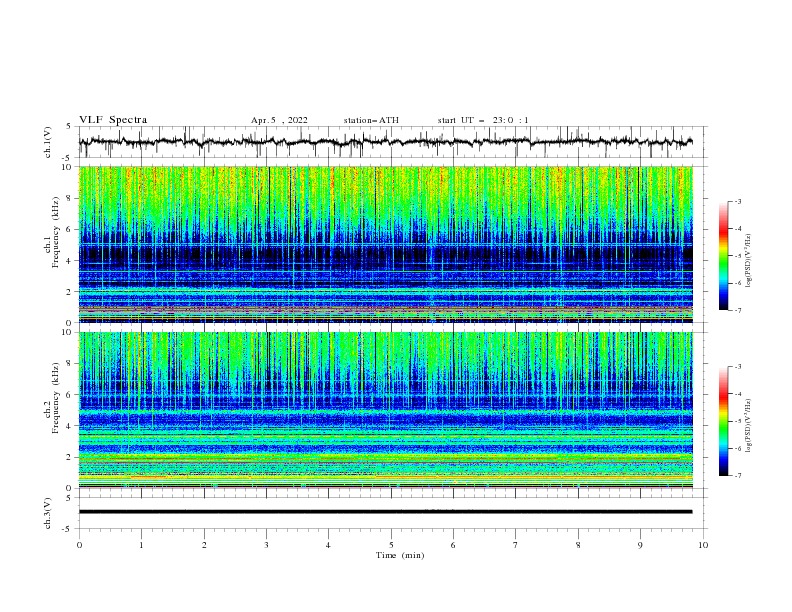Click the lower color scale bar
Screen dimensions: 792x612
(723, 421)
